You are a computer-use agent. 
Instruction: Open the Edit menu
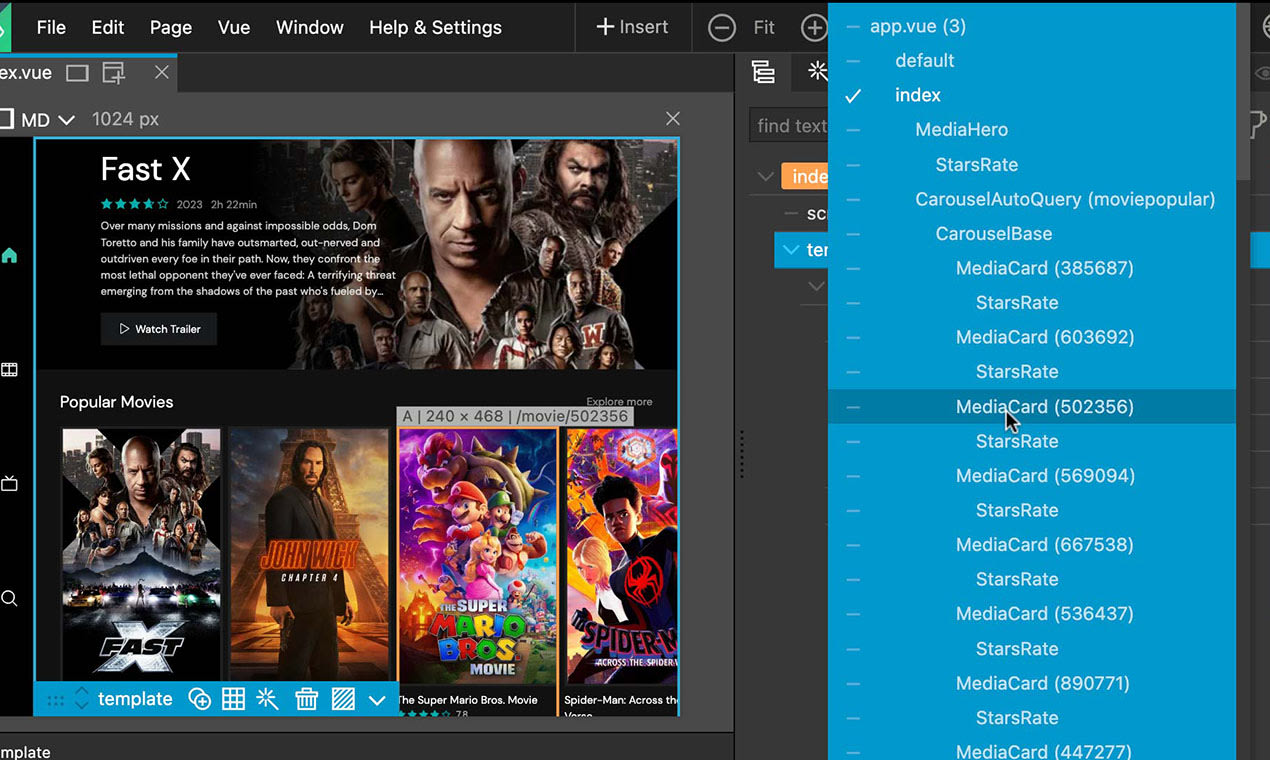[x=108, y=27]
